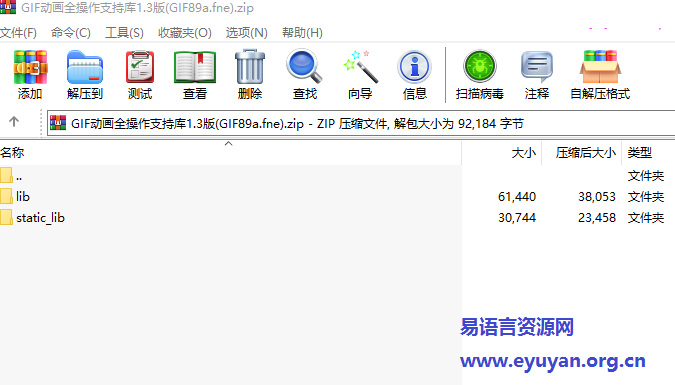Open the 工具(S) menu

(124, 33)
